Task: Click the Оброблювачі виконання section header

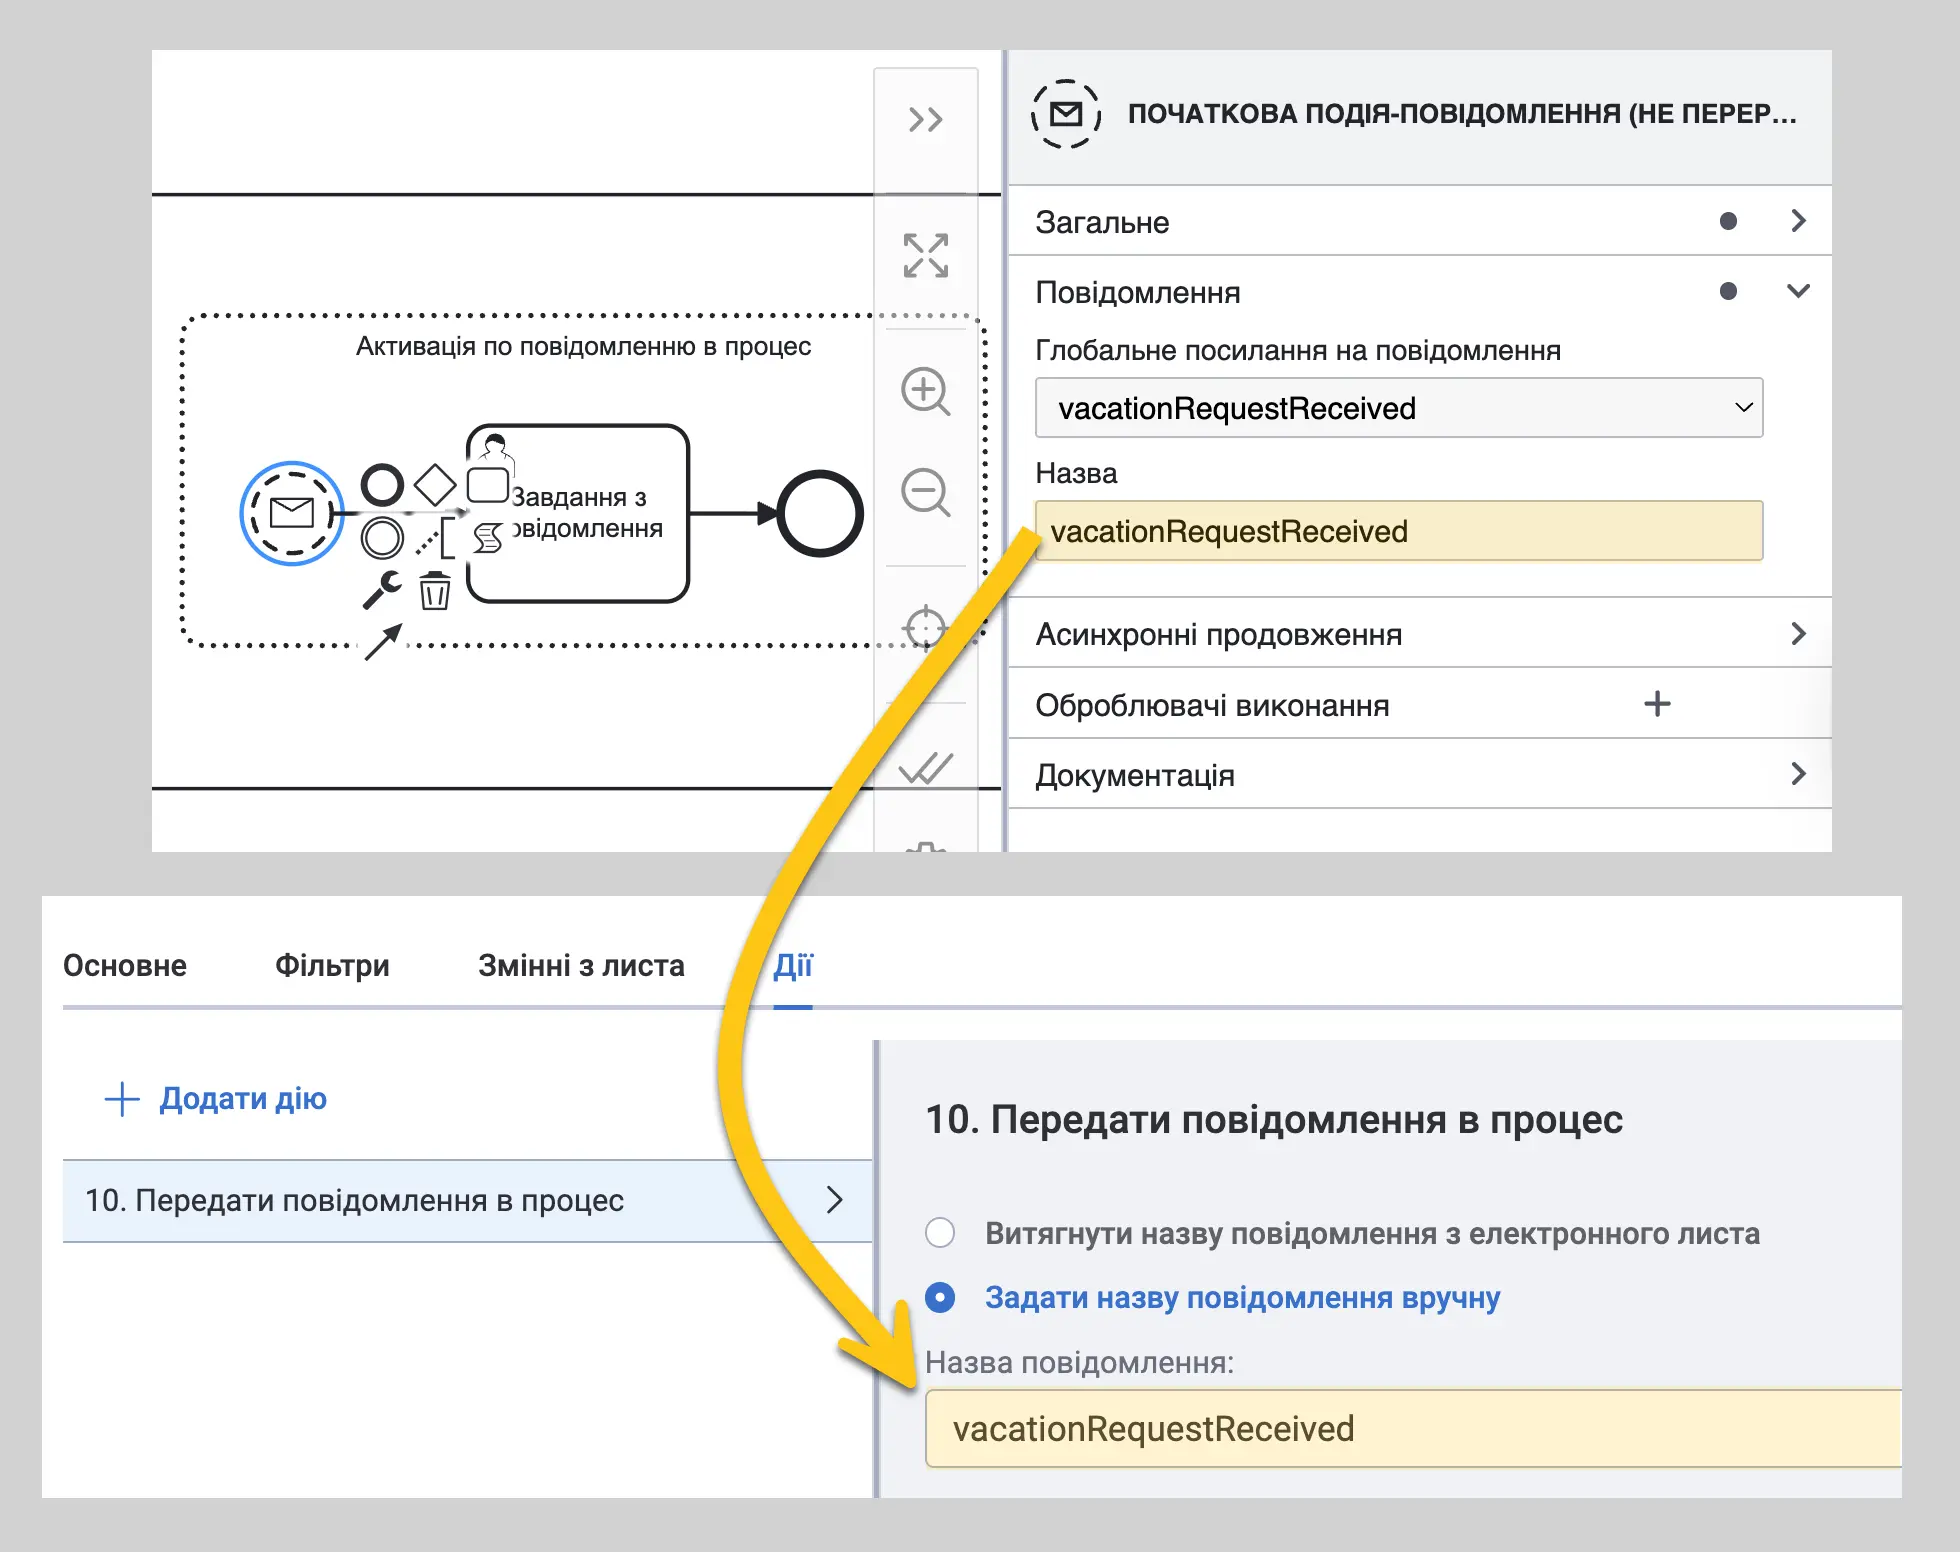Action: (1212, 705)
